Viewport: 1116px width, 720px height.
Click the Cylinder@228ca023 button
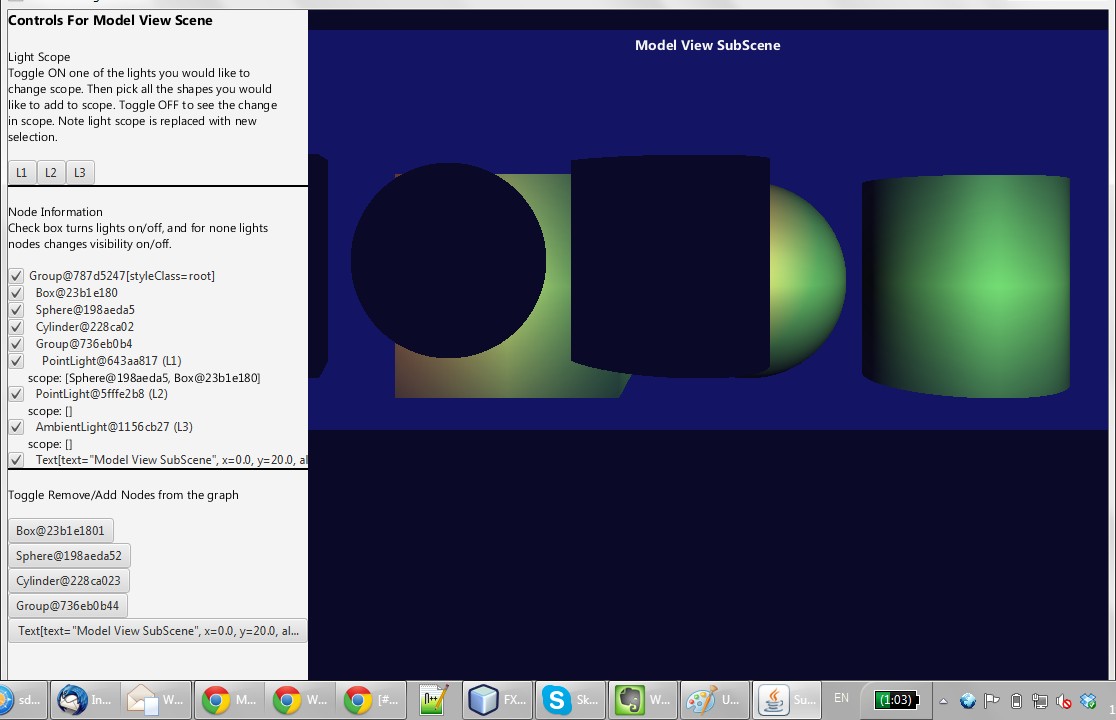tap(69, 581)
